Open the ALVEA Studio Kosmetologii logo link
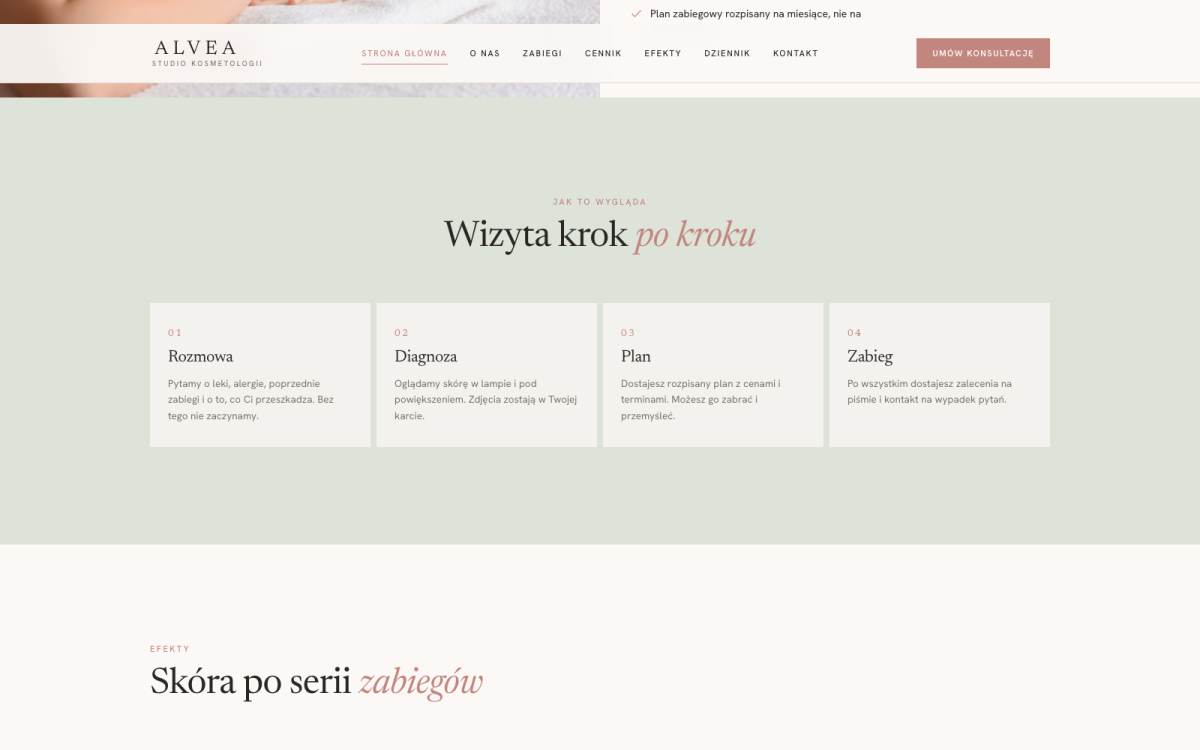 pyautogui.click(x=207, y=53)
